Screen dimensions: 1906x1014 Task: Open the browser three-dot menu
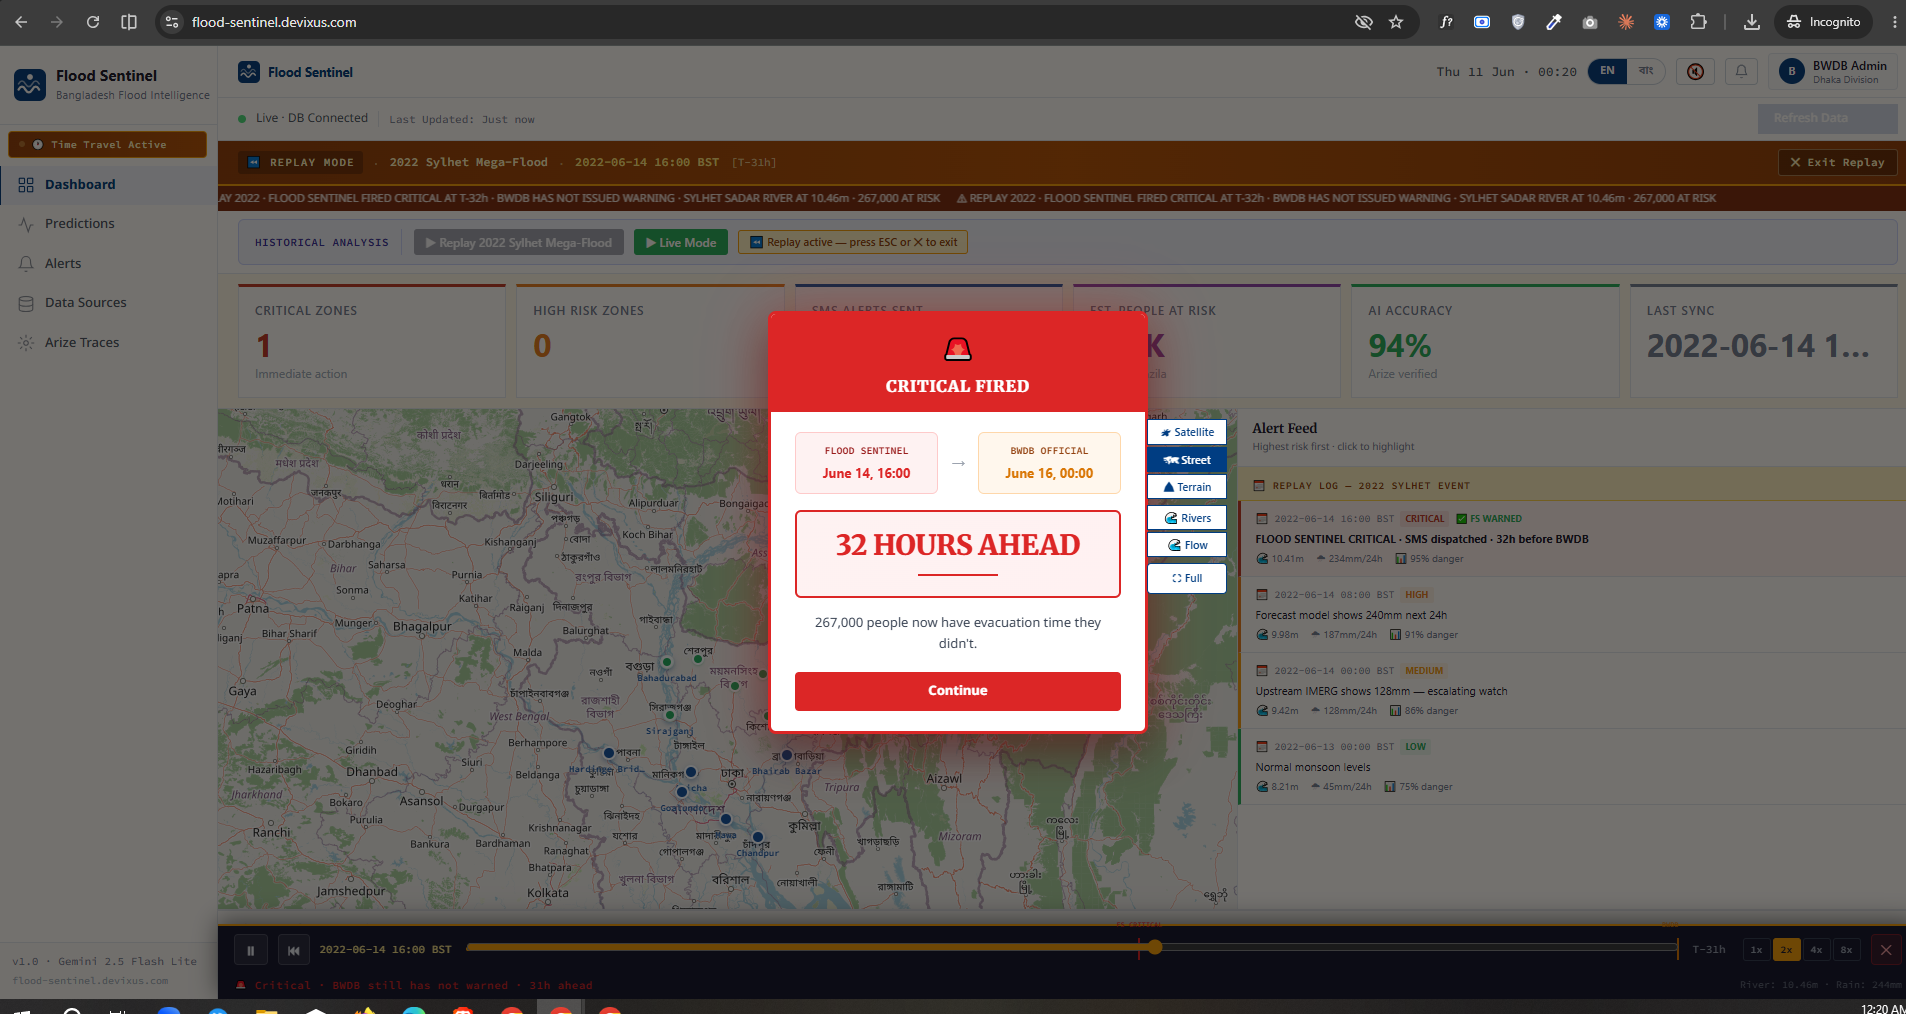(1894, 22)
